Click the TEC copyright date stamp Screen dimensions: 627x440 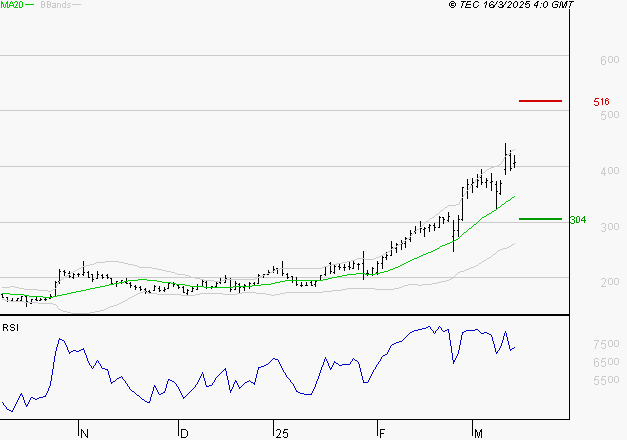click(x=511, y=5)
